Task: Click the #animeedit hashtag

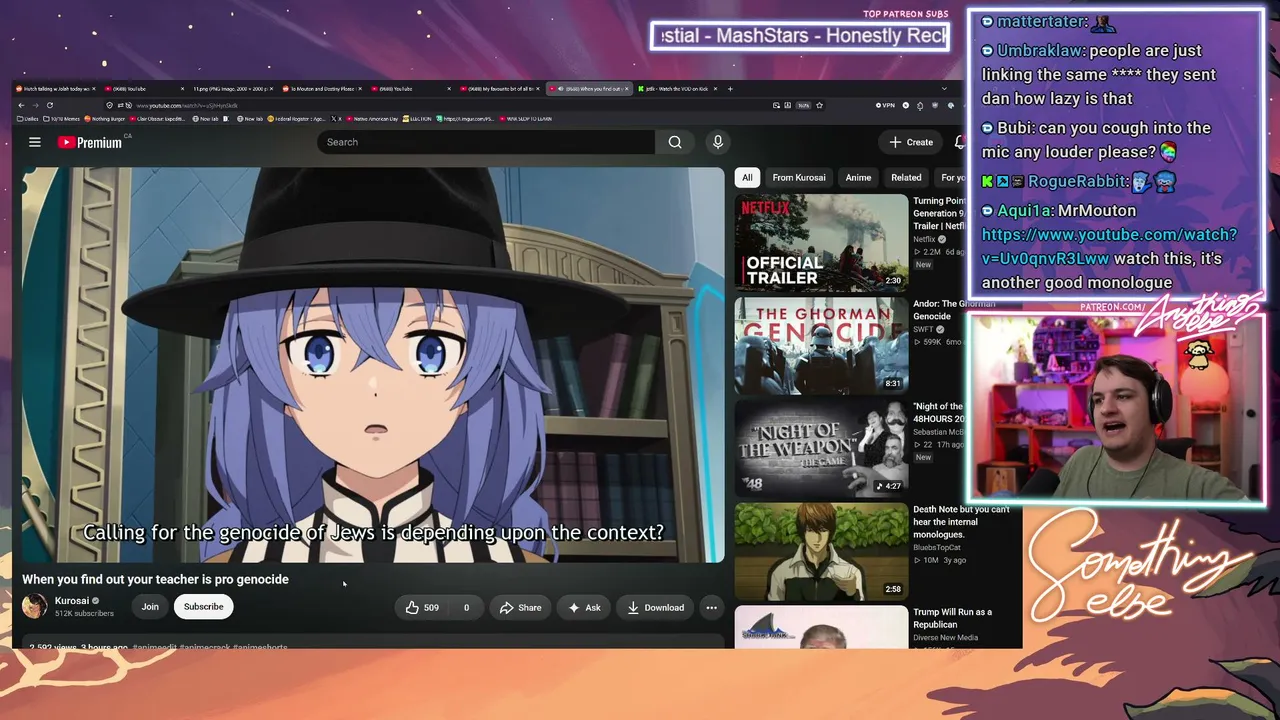Action: (x=154, y=647)
